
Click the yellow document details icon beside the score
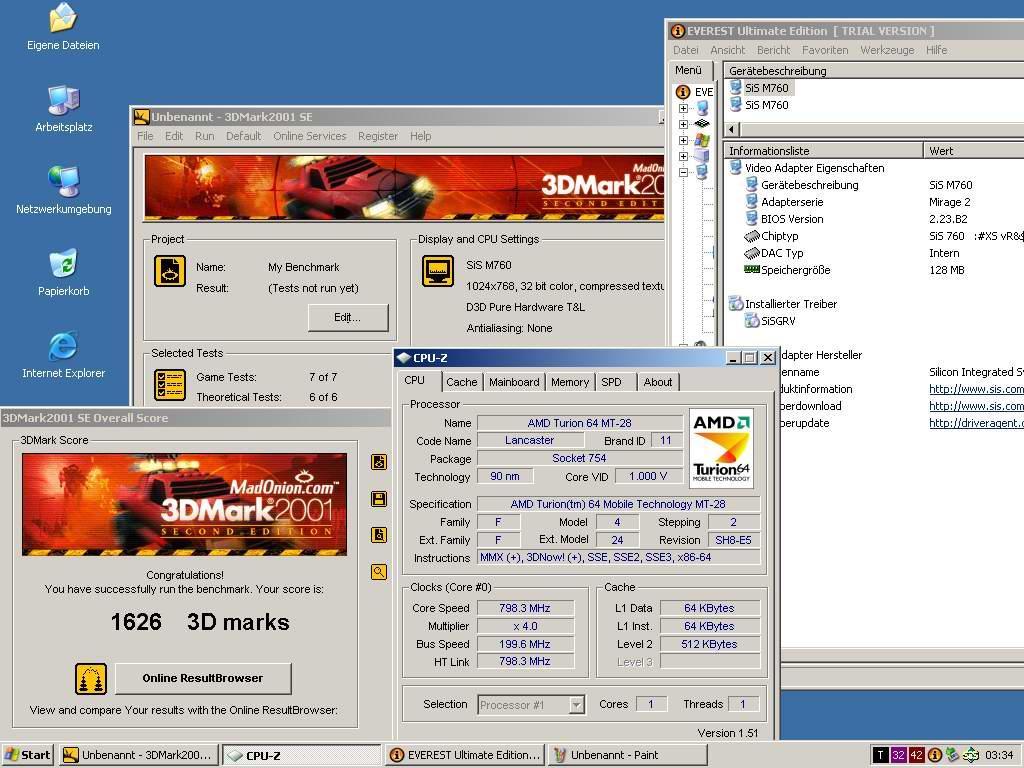pyautogui.click(x=379, y=536)
